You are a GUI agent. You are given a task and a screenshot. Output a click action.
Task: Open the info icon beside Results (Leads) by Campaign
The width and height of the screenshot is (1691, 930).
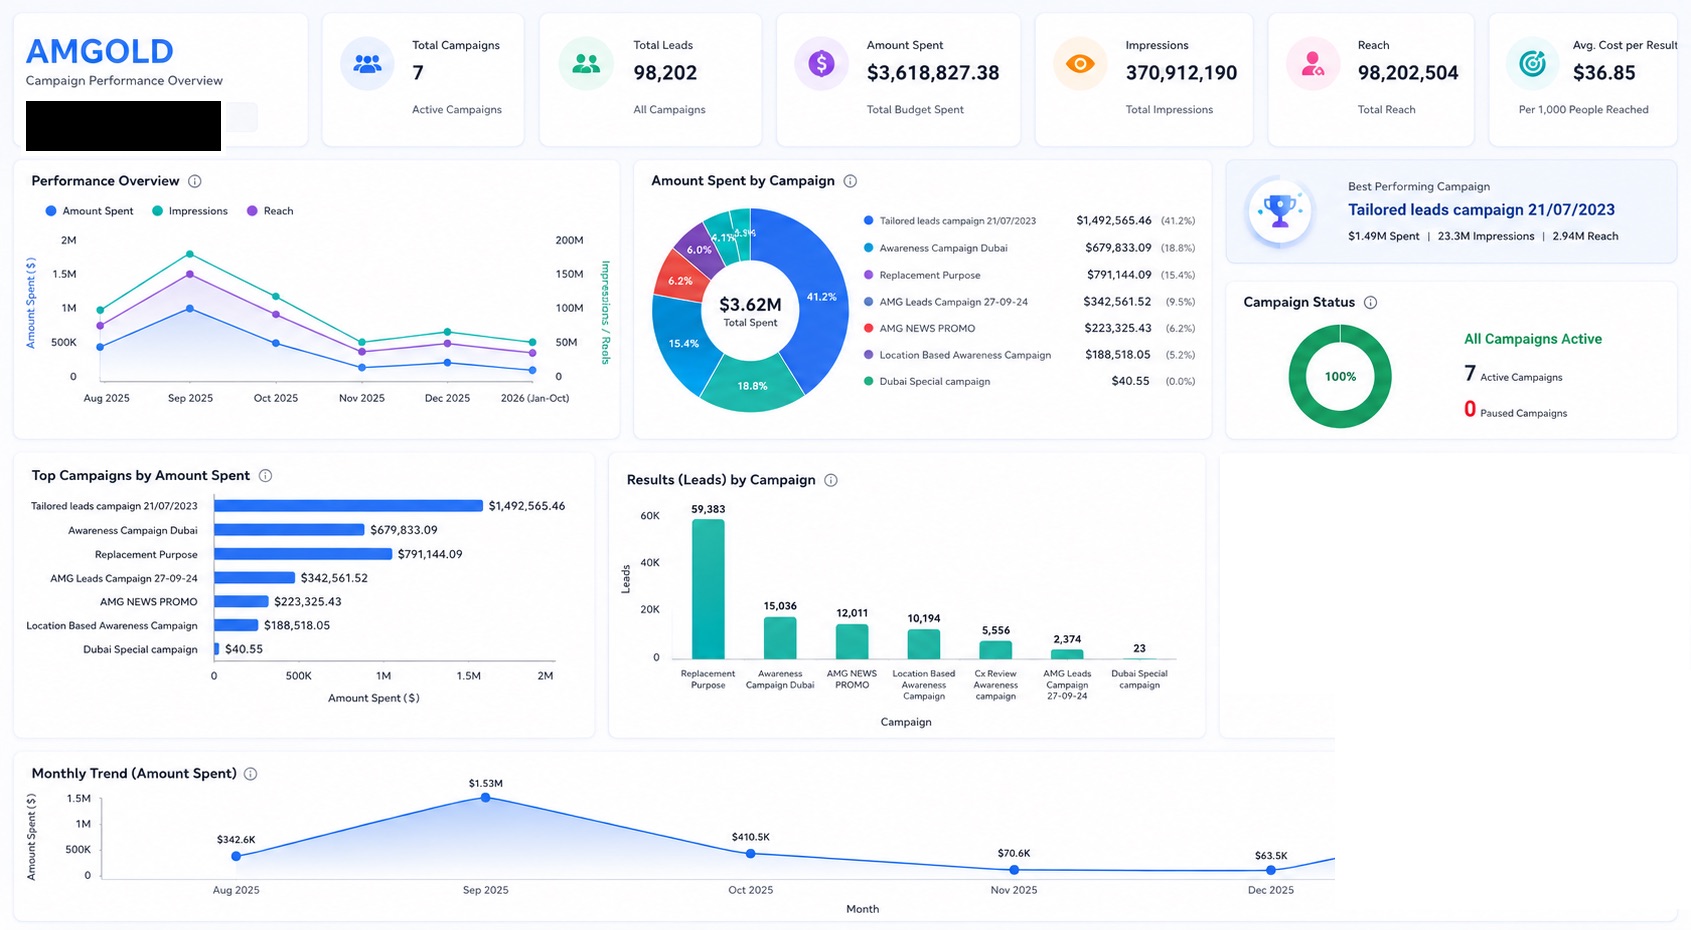pos(830,480)
